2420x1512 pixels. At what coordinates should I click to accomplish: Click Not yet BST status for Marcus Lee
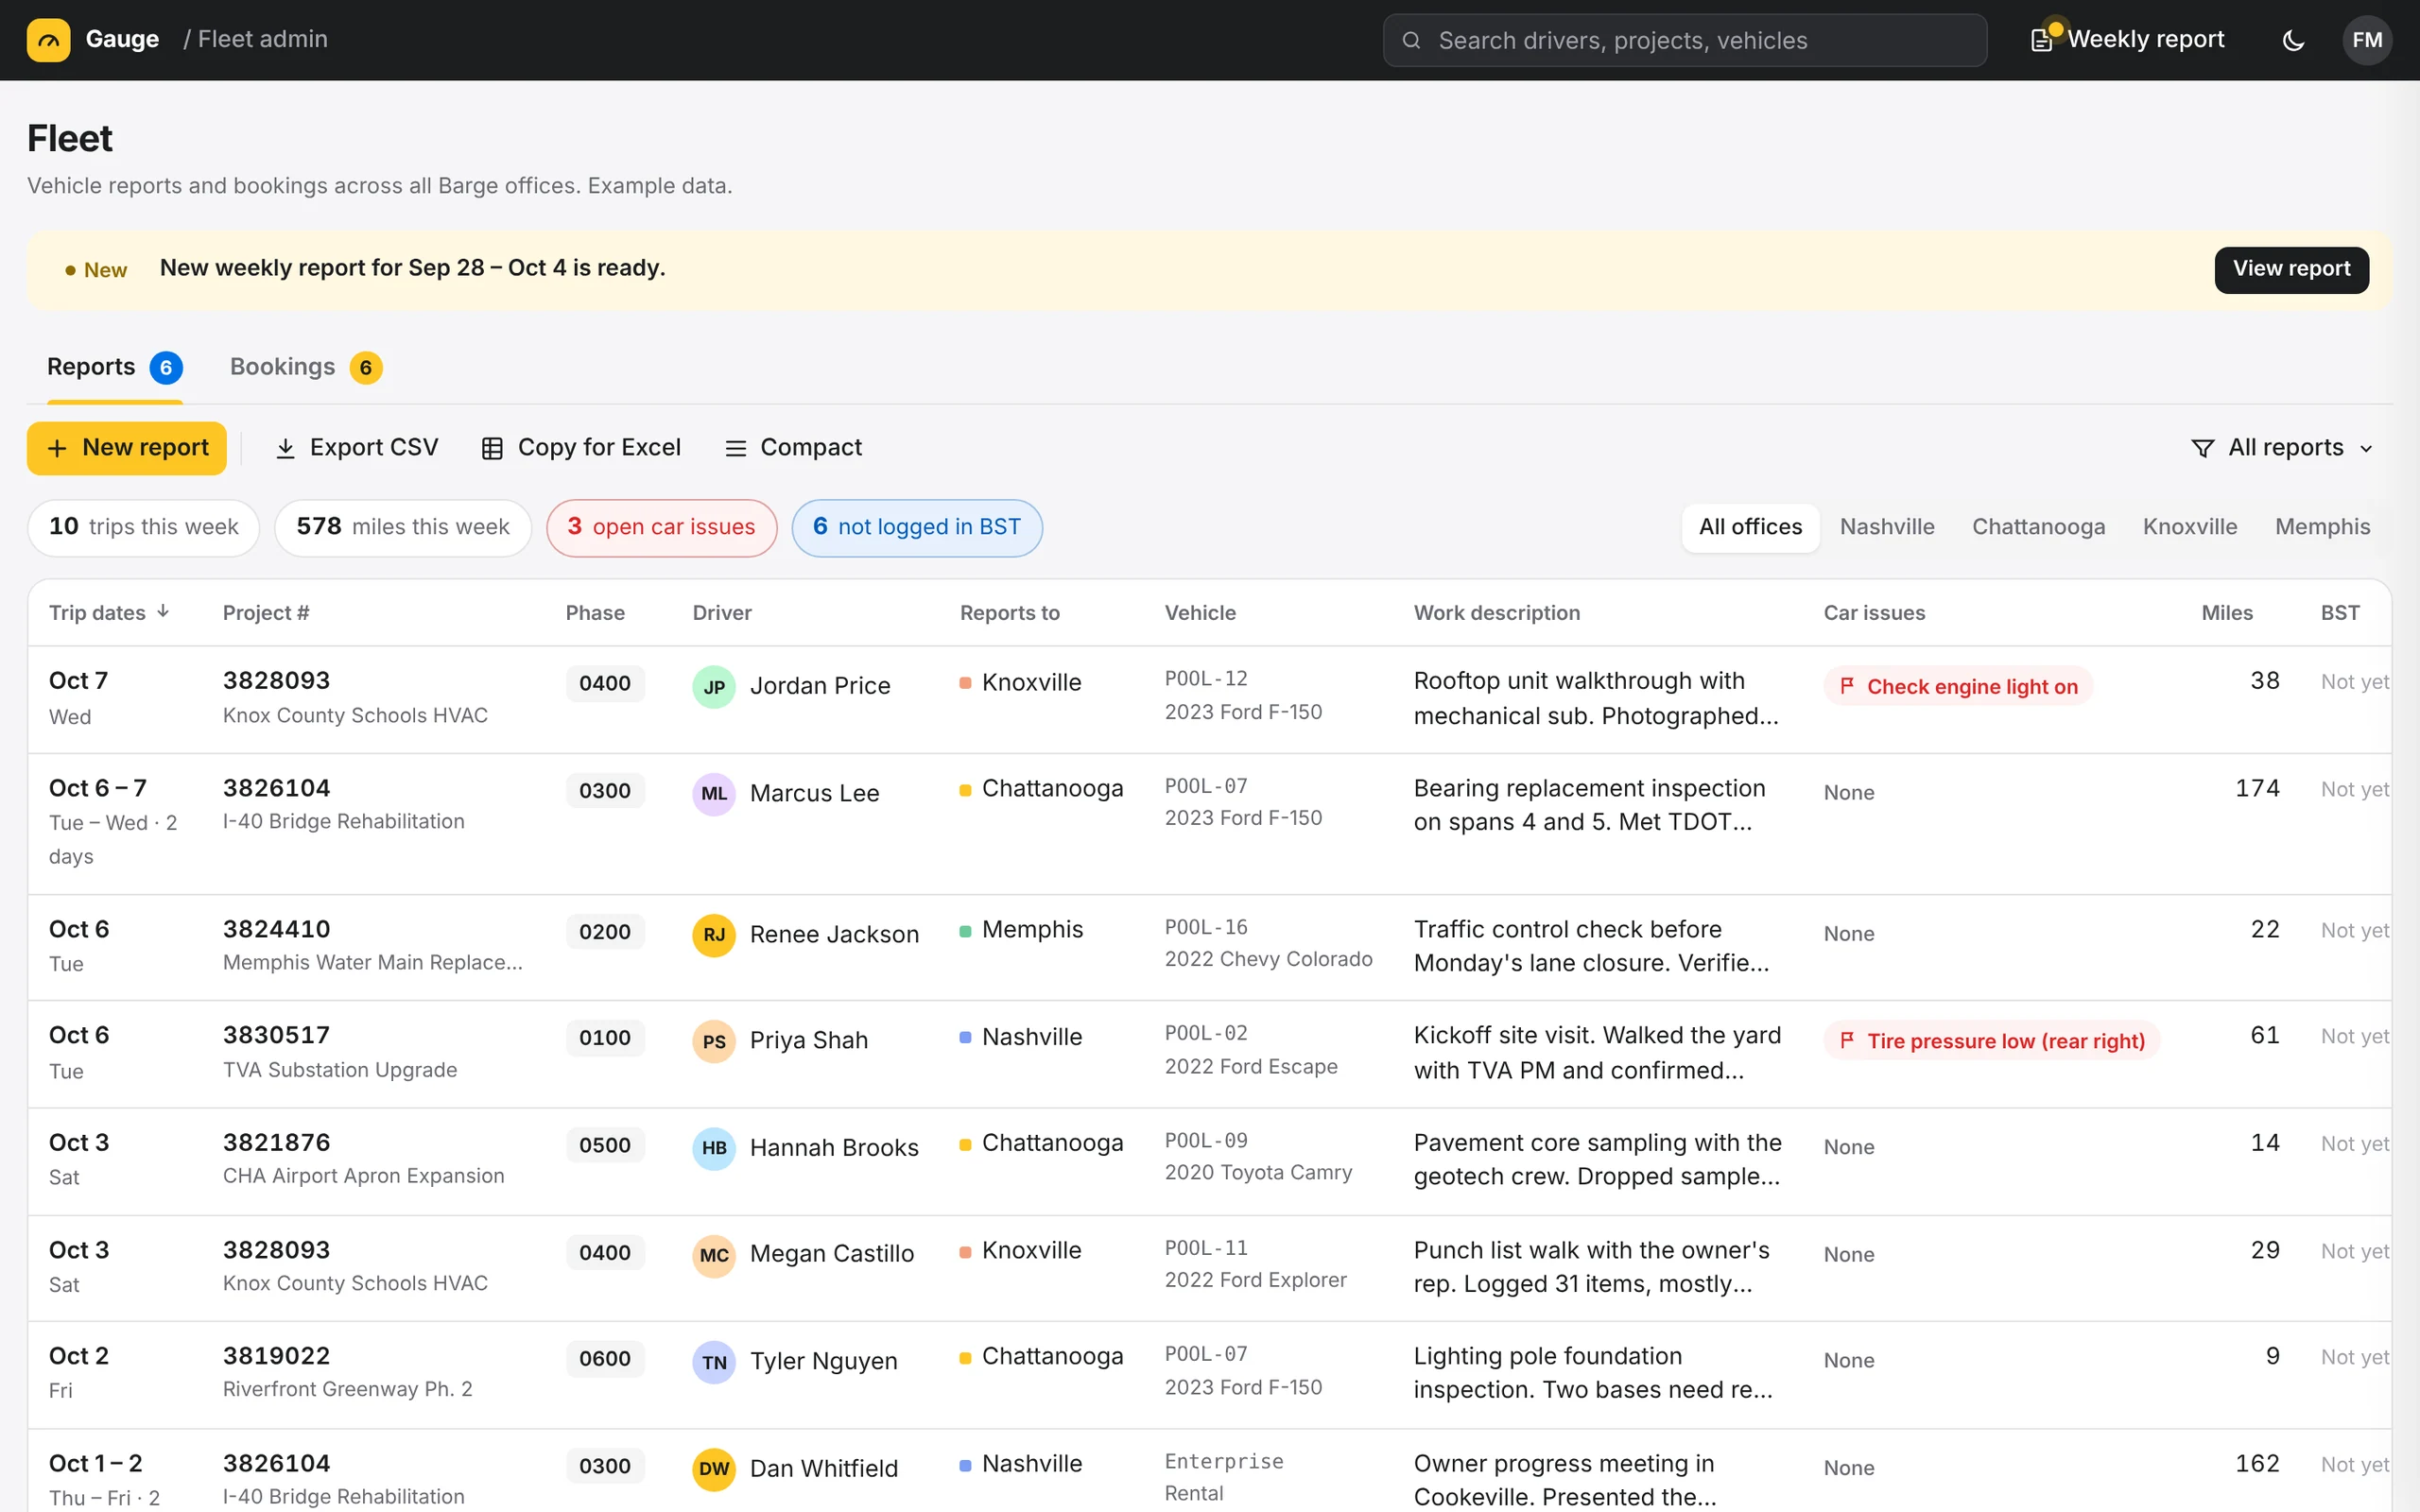[2354, 789]
